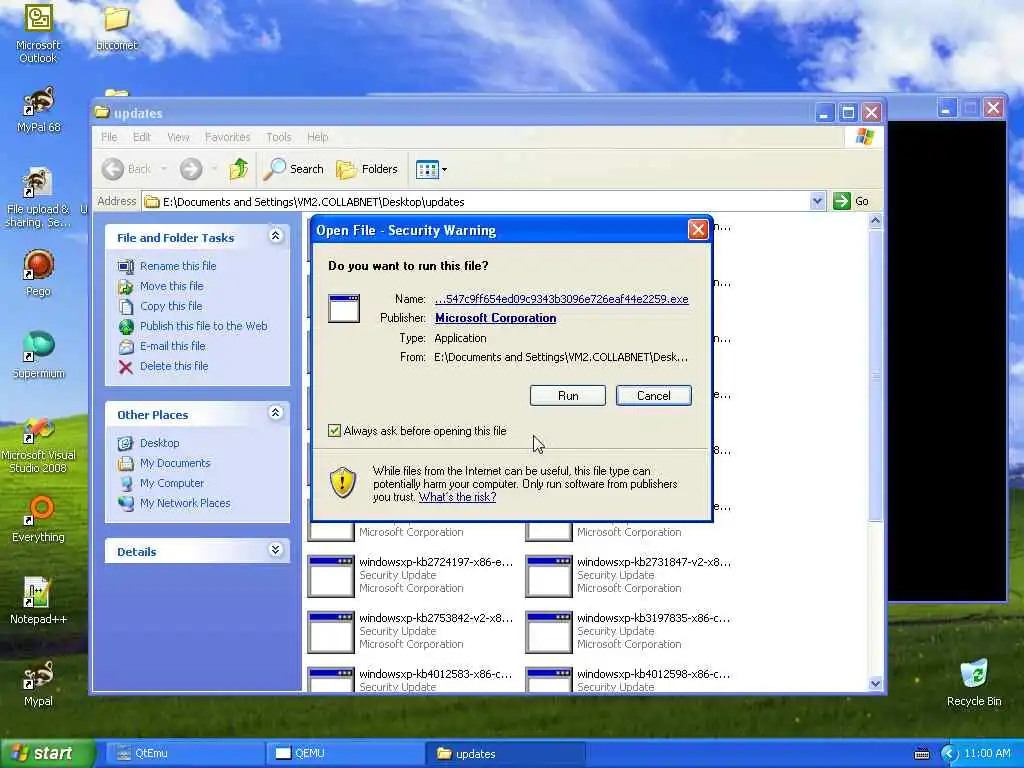This screenshot has width=1024, height=768.
Task: Click the file list scroll up arrow
Action: [875, 221]
